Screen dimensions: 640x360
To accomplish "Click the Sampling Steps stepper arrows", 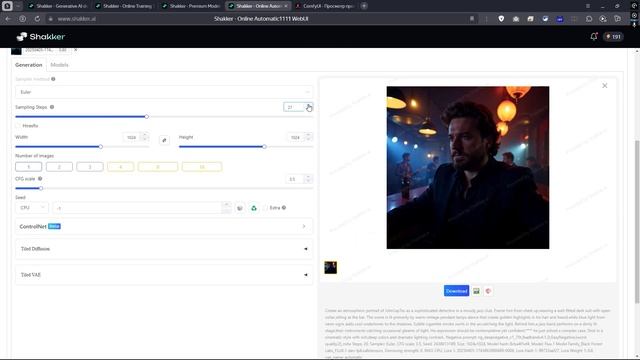I will coord(309,107).
